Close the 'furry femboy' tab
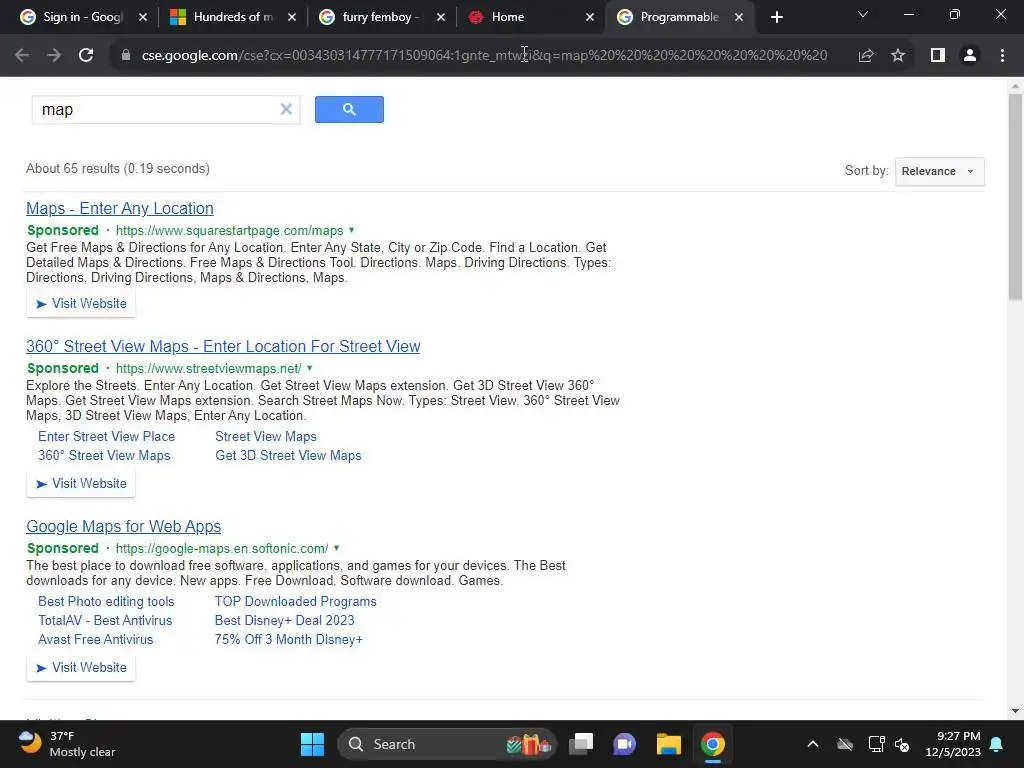This screenshot has width=1024, height=768. coord(441,18)
